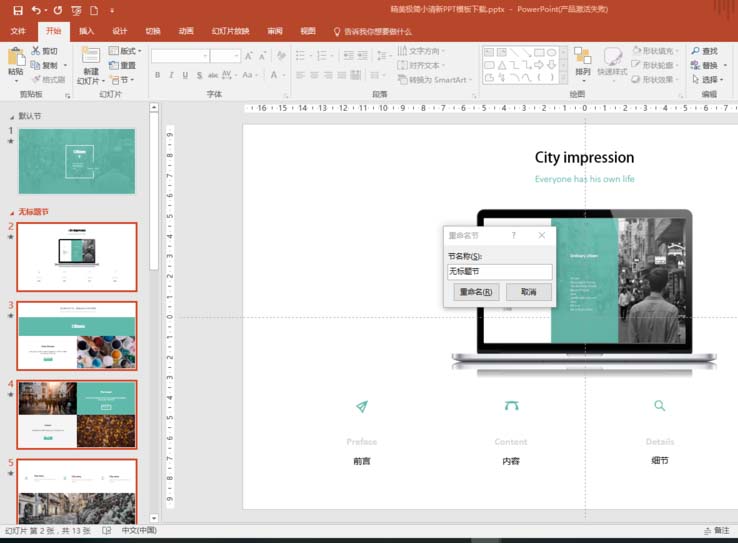Click the Save icon in quick access toolbar

(x=17, y=11)
